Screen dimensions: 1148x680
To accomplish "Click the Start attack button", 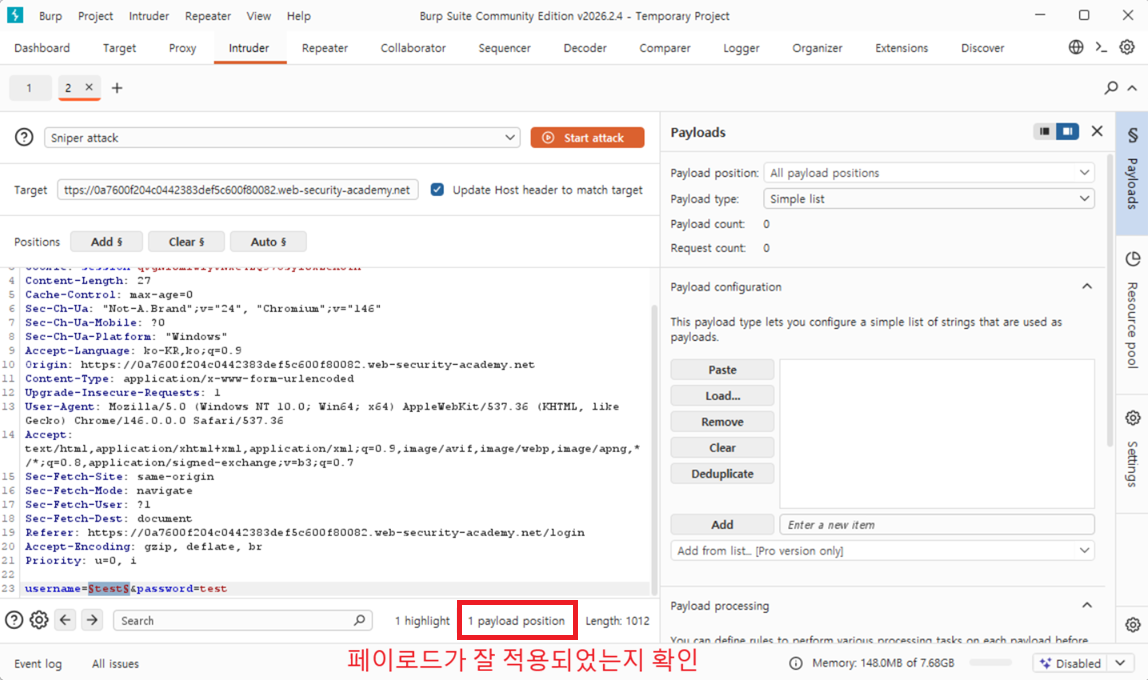I will pyautogui.click(x=587, y=138).
